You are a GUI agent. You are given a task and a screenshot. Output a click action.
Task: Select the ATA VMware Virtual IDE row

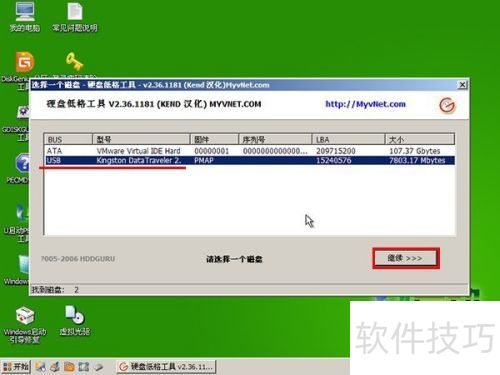250,151
